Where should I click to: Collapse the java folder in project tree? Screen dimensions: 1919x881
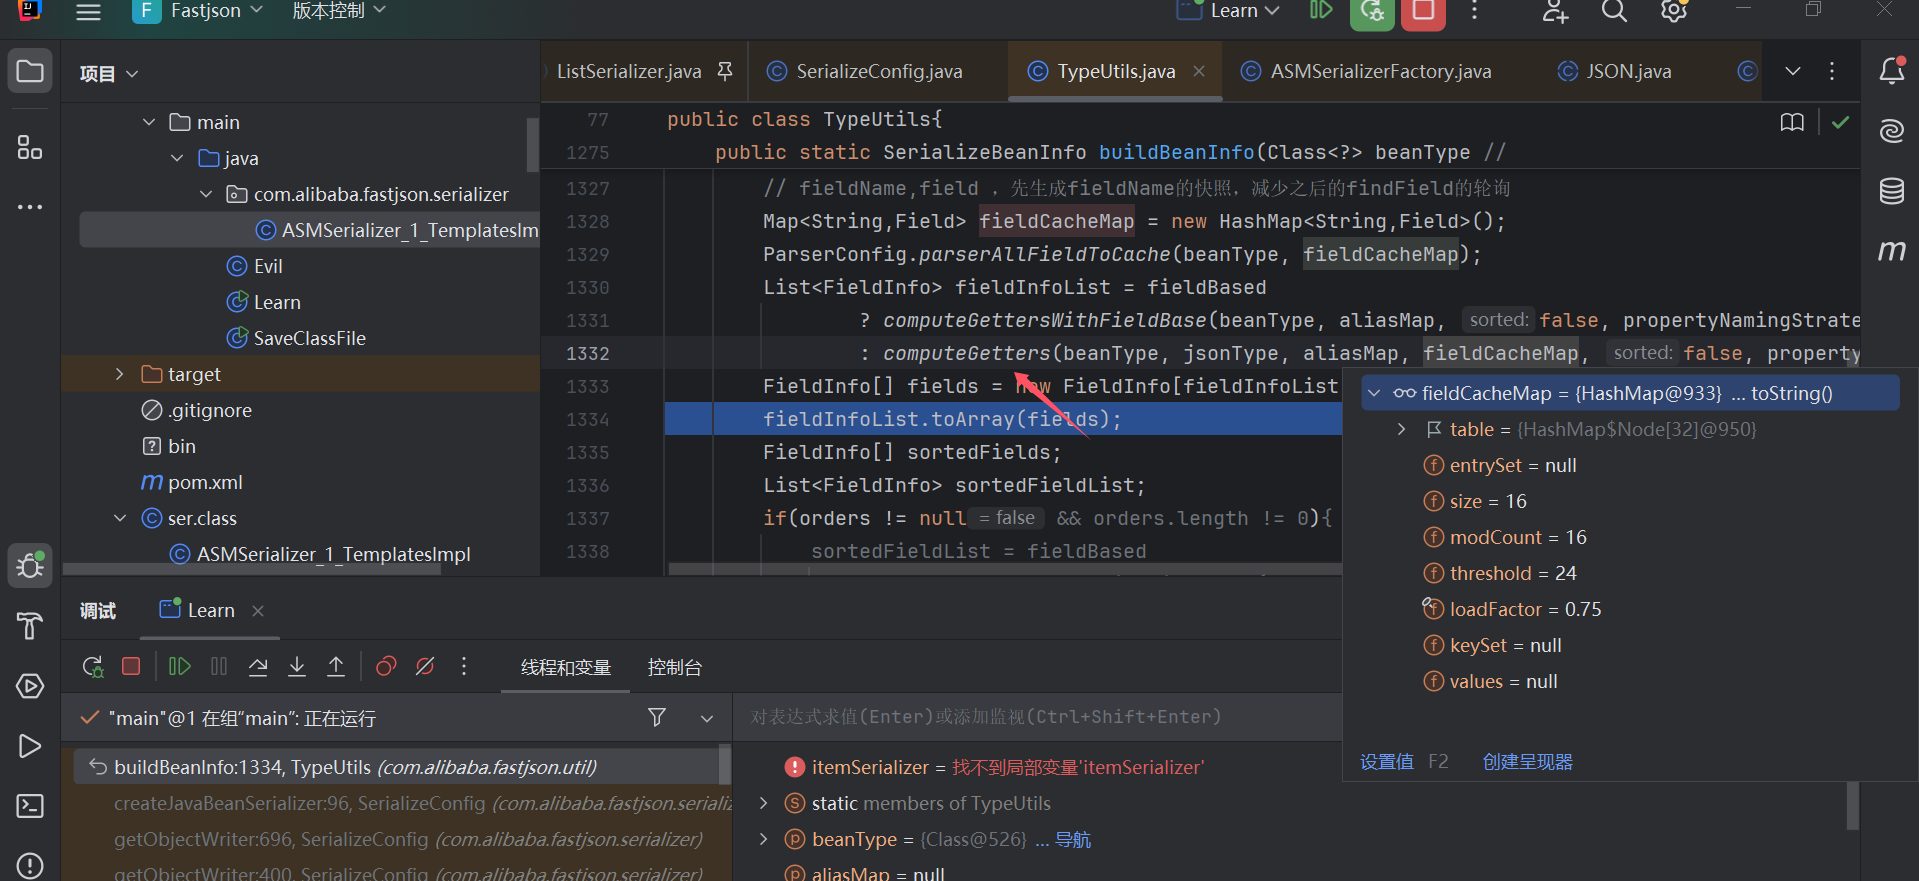[x=177, y=158]
